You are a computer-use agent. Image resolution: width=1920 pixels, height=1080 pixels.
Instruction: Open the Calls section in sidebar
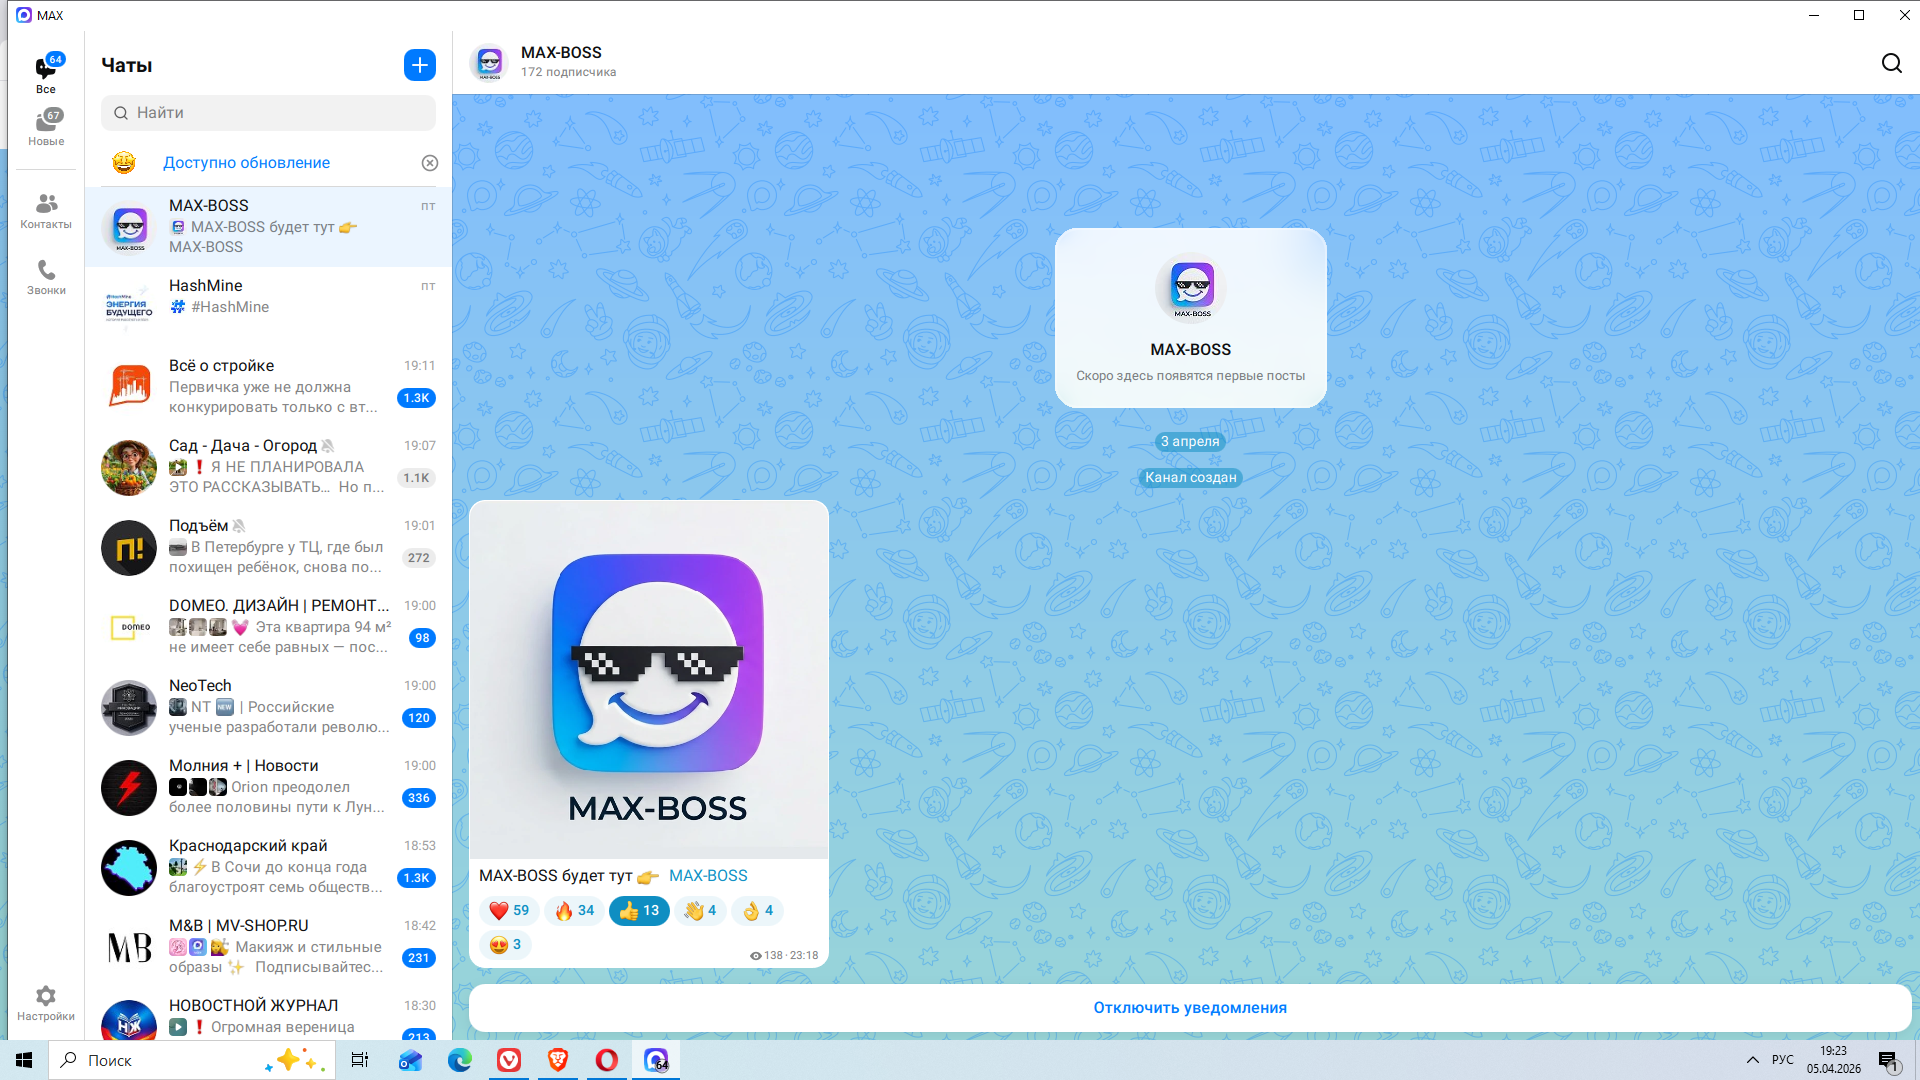pos(46,277)
